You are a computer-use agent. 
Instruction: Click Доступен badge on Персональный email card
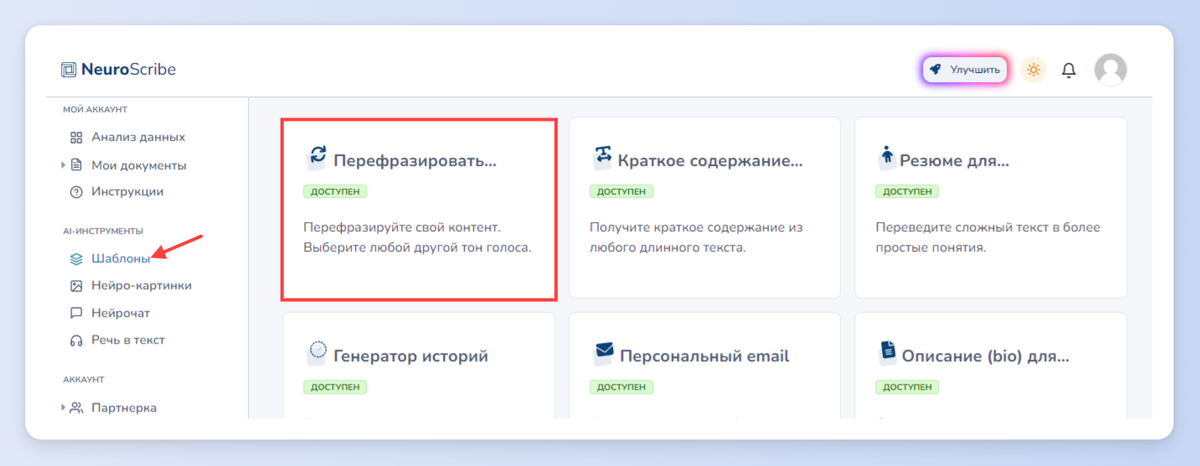click(x=621, y=386)
